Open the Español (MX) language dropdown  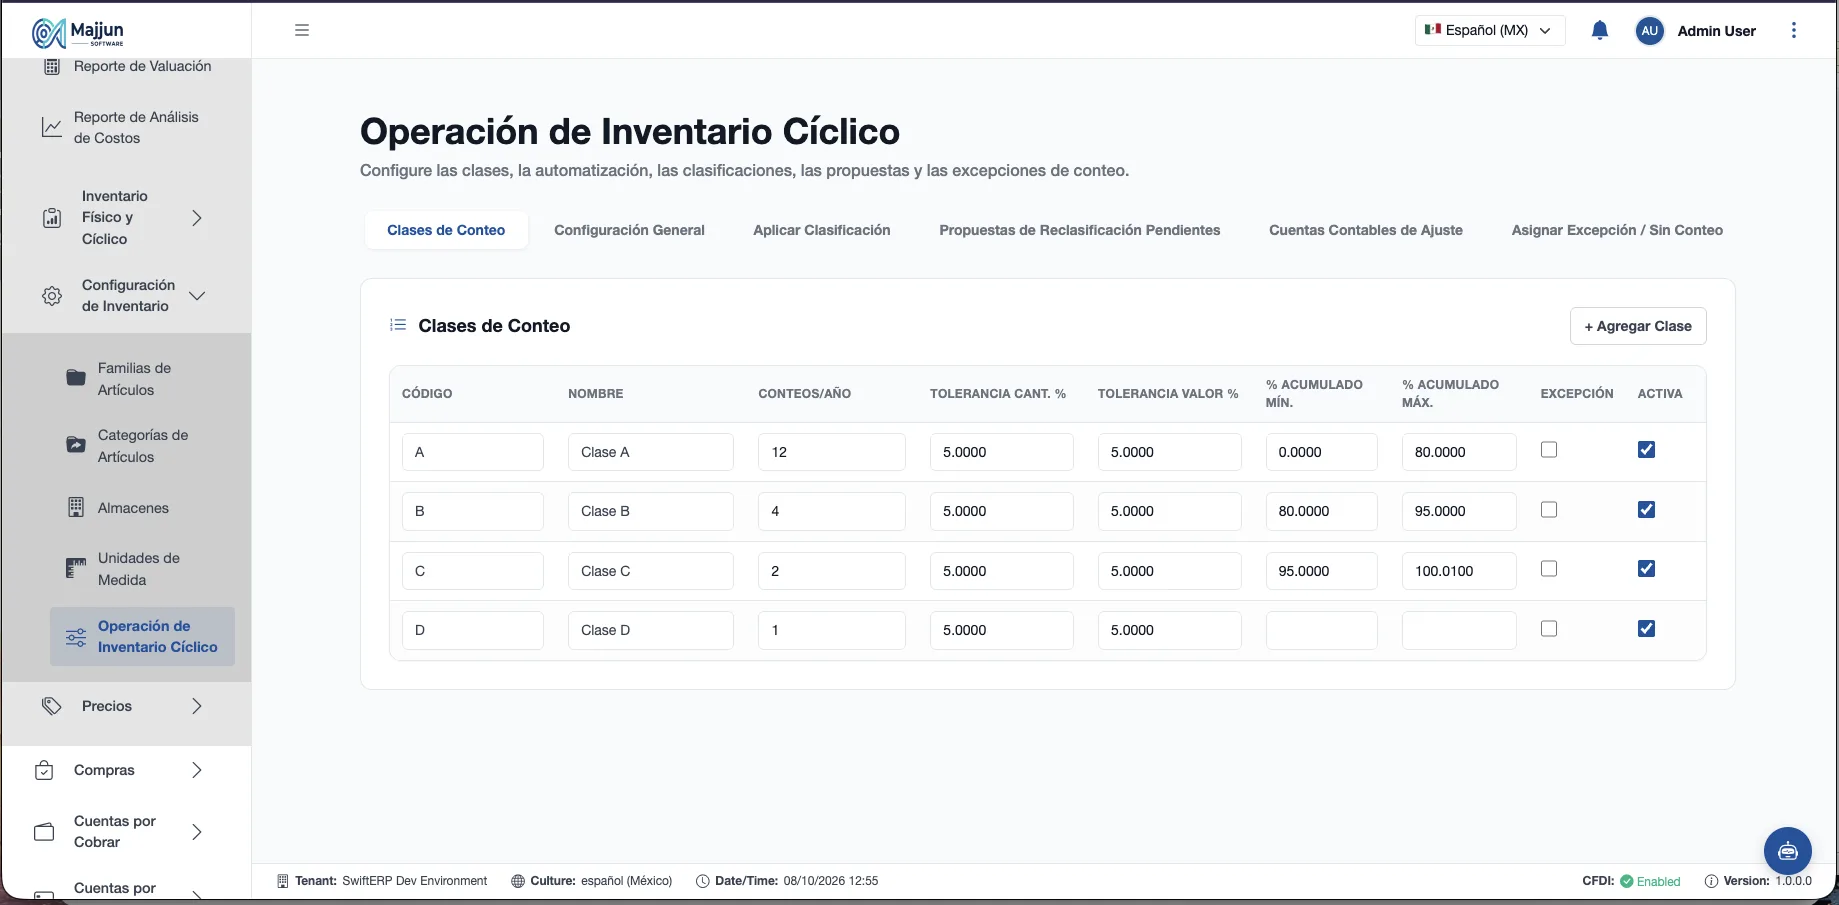pos(1489,30)
